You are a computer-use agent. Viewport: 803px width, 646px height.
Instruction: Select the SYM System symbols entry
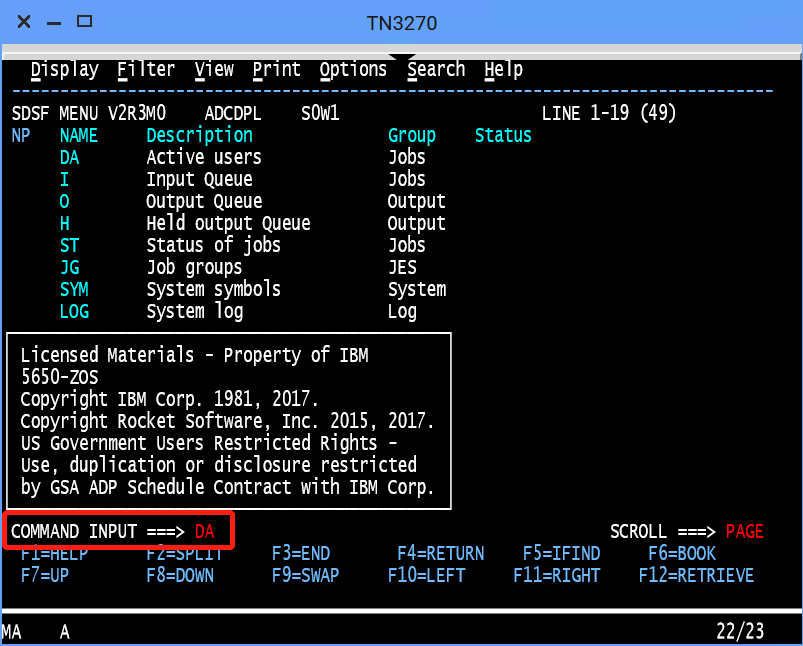click(74, 290)
